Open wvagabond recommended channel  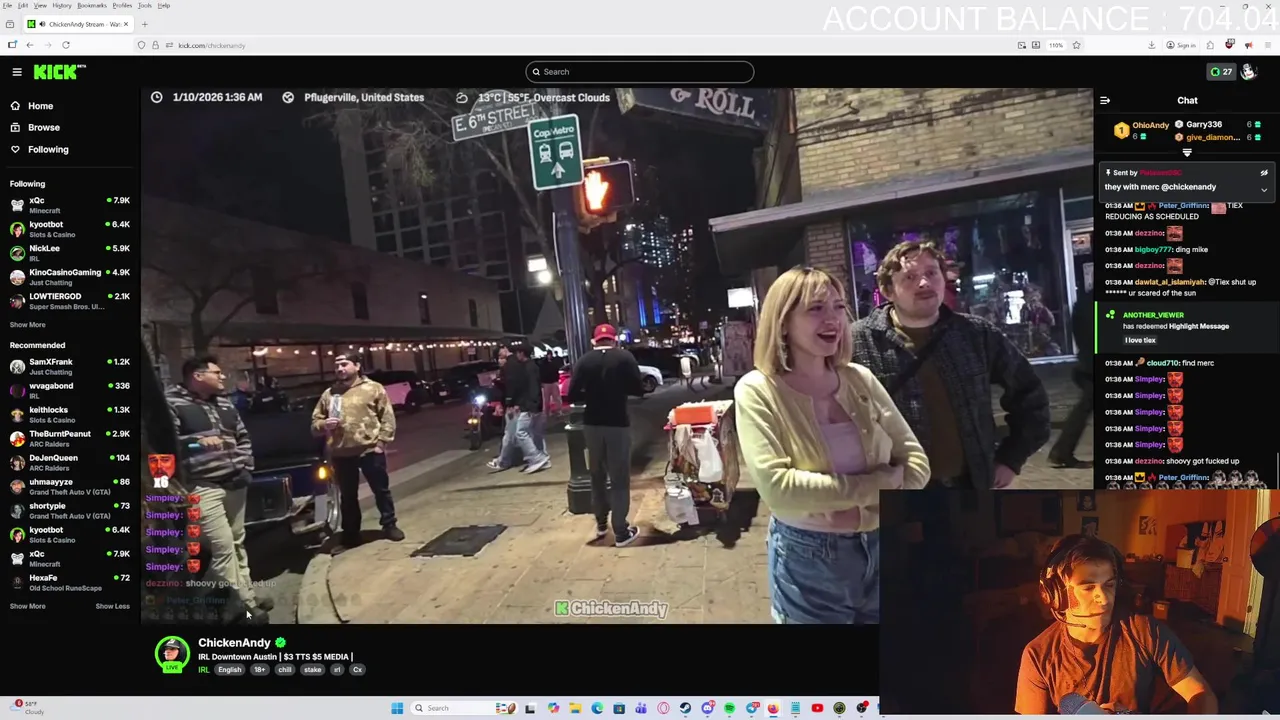point(70,390)
